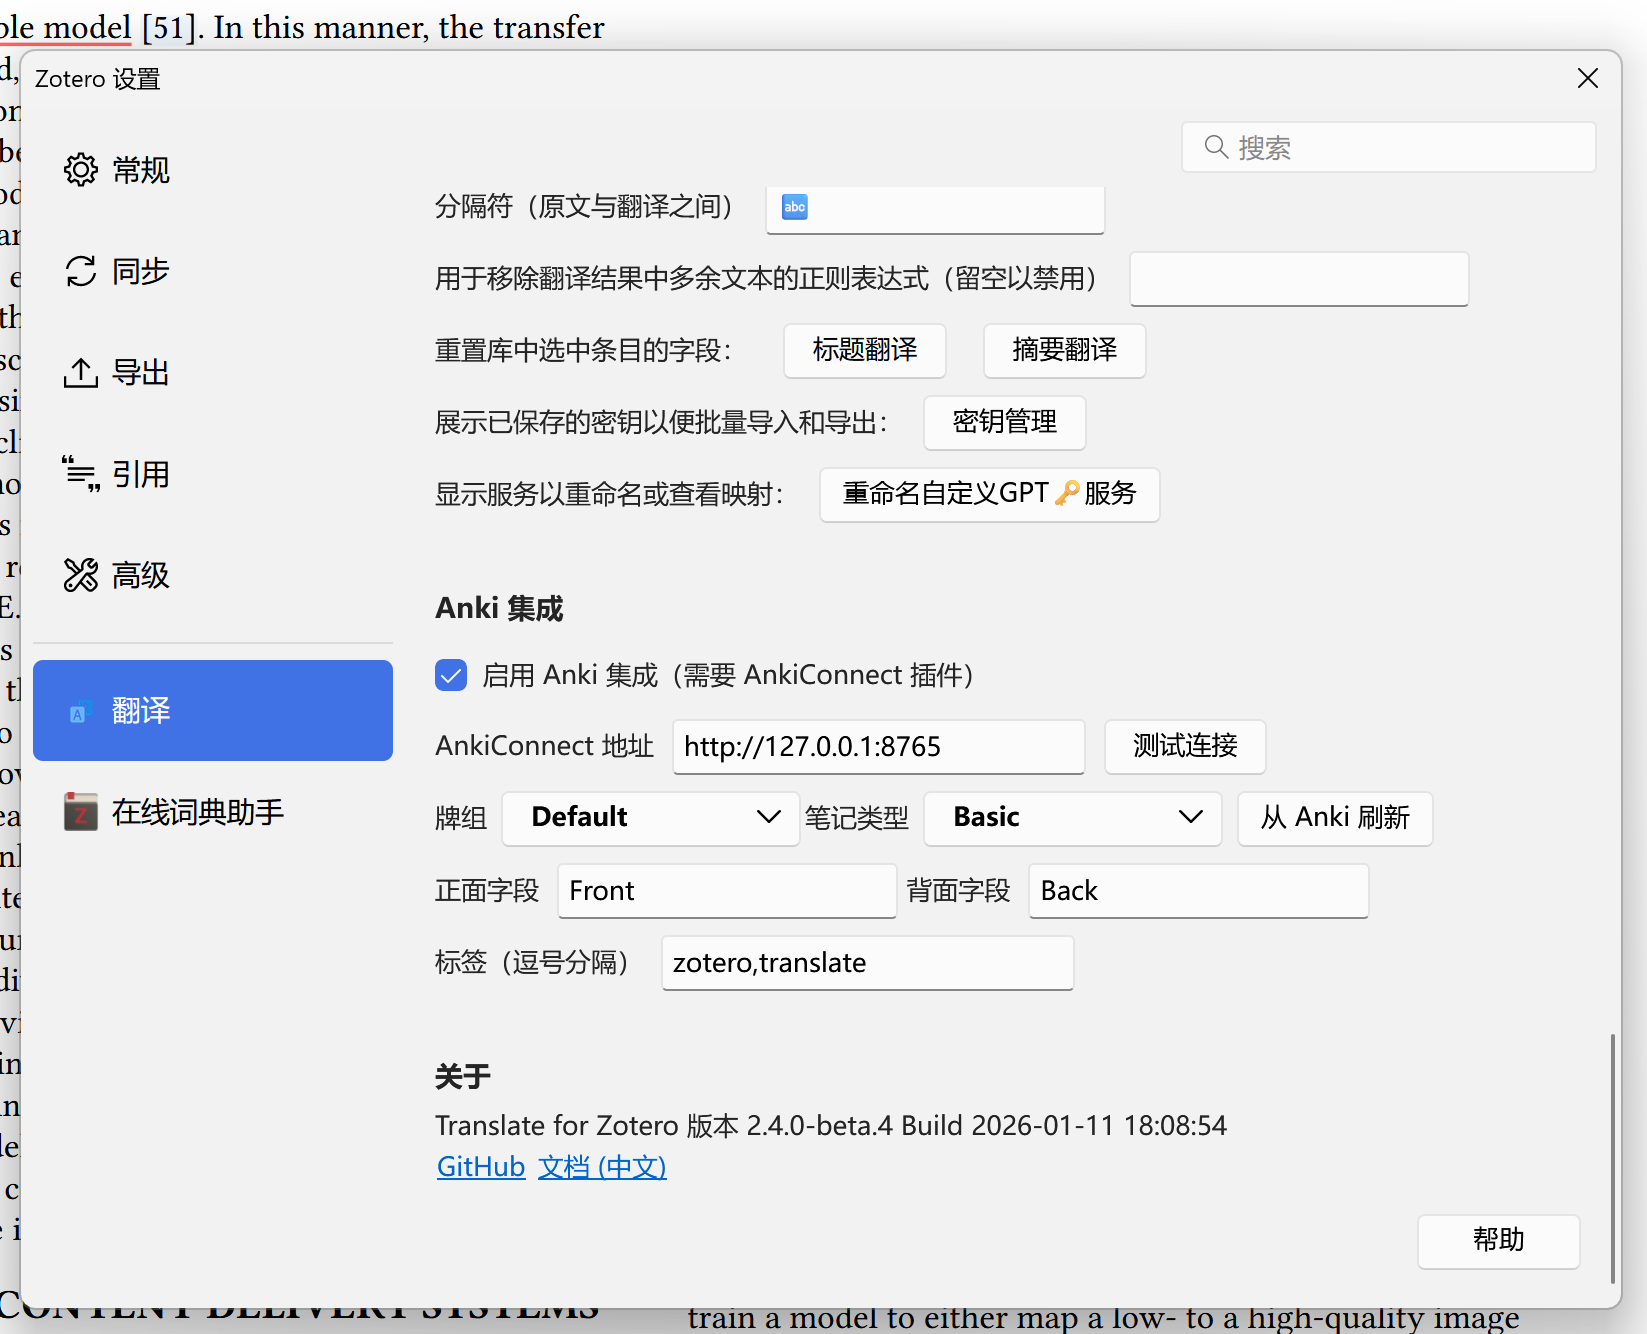1647x1334 pixels.
Task: Click the 摘要翻译 reset button
Action: tap(1065, 350)
